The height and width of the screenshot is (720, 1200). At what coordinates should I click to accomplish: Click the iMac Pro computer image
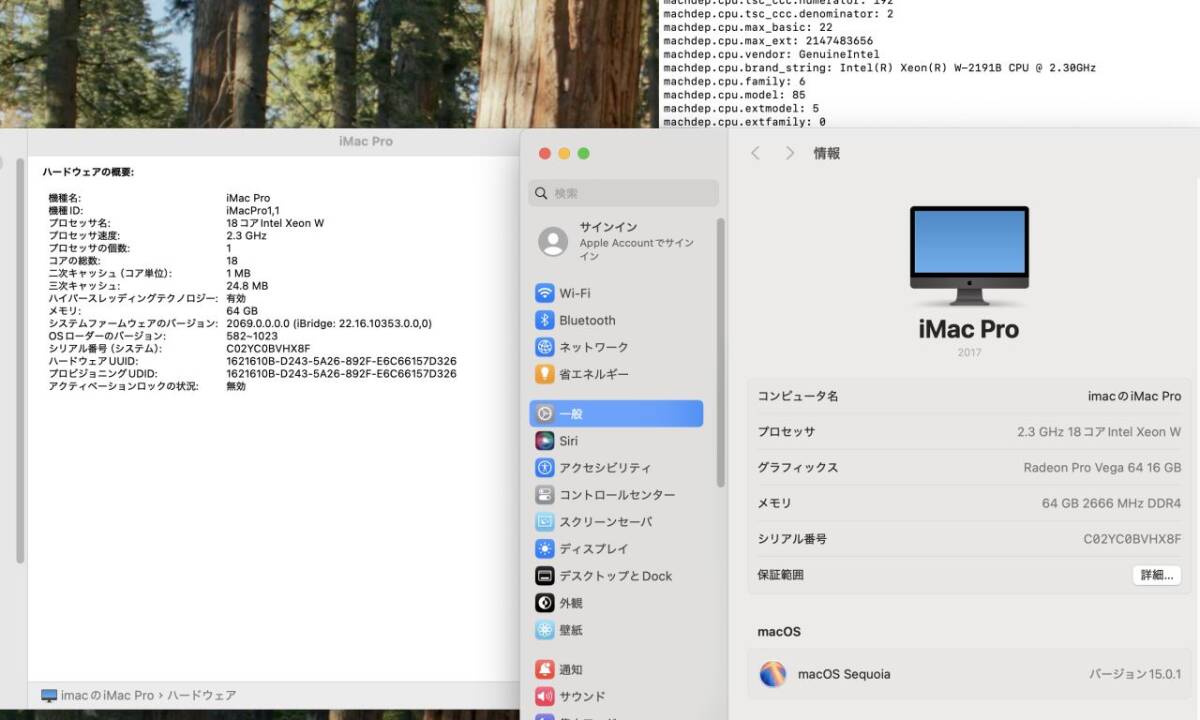pyautogui.click(x=969, y=256)
